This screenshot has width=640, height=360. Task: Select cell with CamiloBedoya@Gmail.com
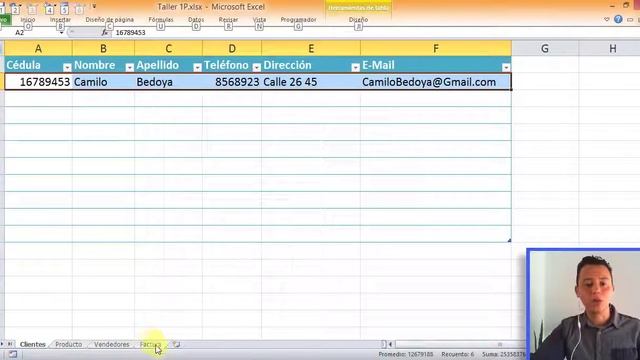[436, 82]
